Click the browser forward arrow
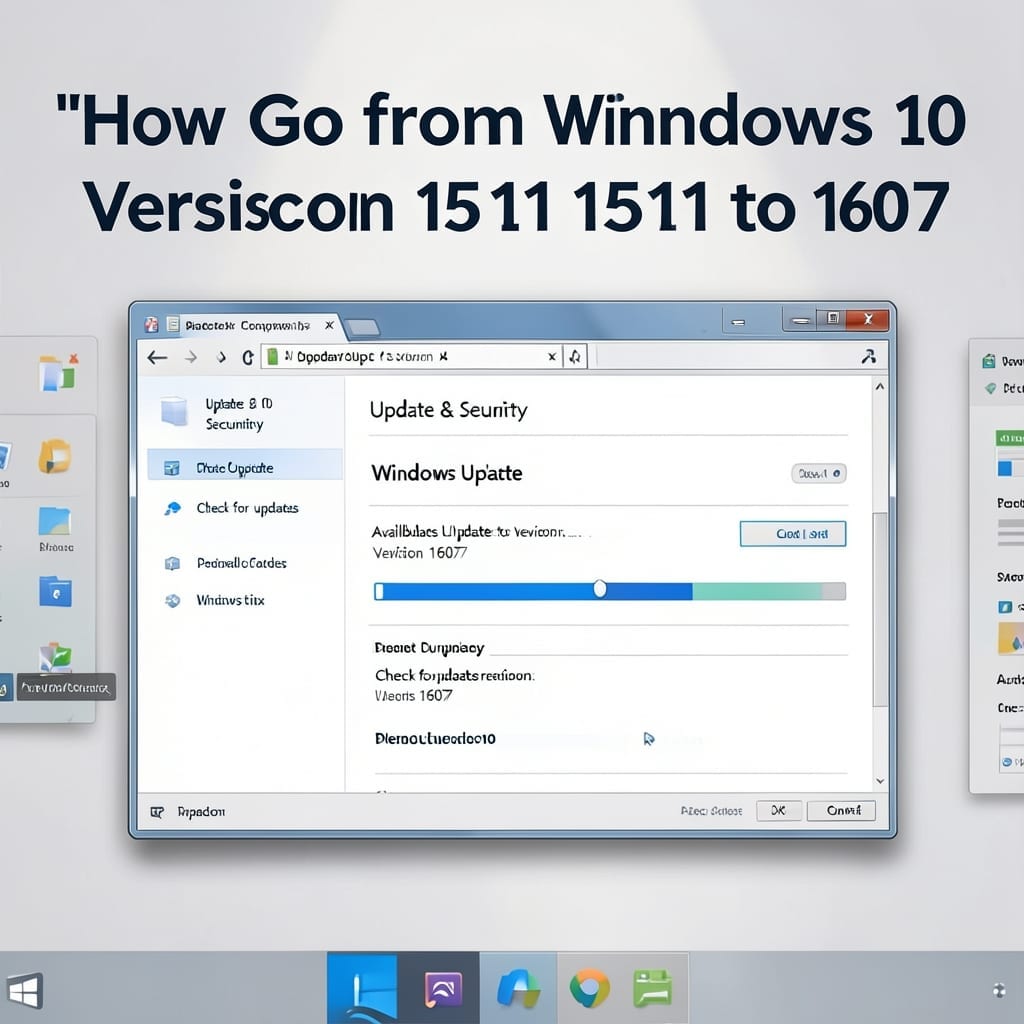This screenshot has height=1024, width=1024. click(191, 357)
